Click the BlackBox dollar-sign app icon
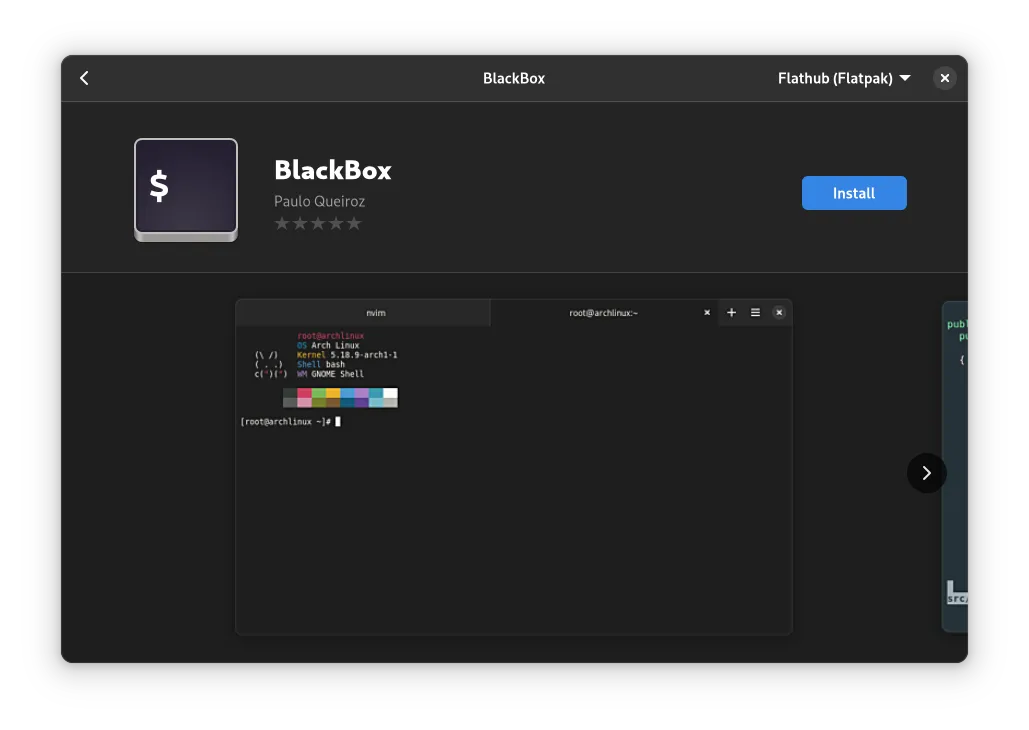The width and height of the screenshot is (1029, 730). (x=185, y=186)
